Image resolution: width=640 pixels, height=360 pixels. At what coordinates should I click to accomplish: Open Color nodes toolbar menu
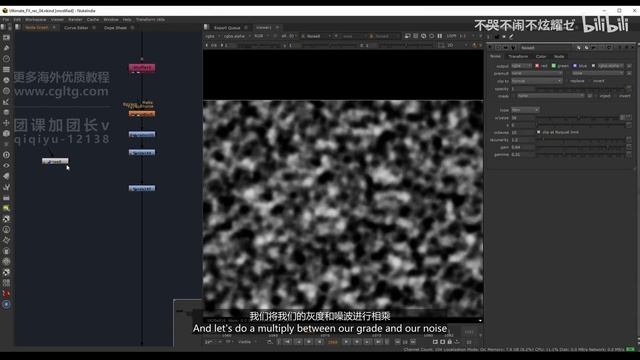6,80
